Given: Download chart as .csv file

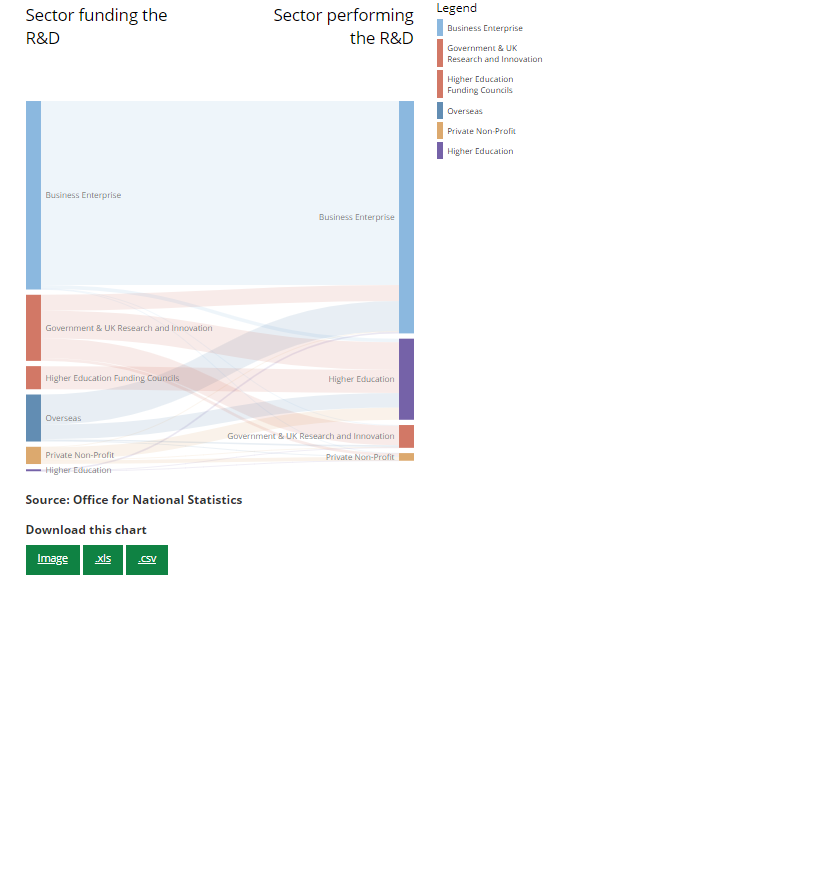Looking at the screenshot, I should click(147, 559).
